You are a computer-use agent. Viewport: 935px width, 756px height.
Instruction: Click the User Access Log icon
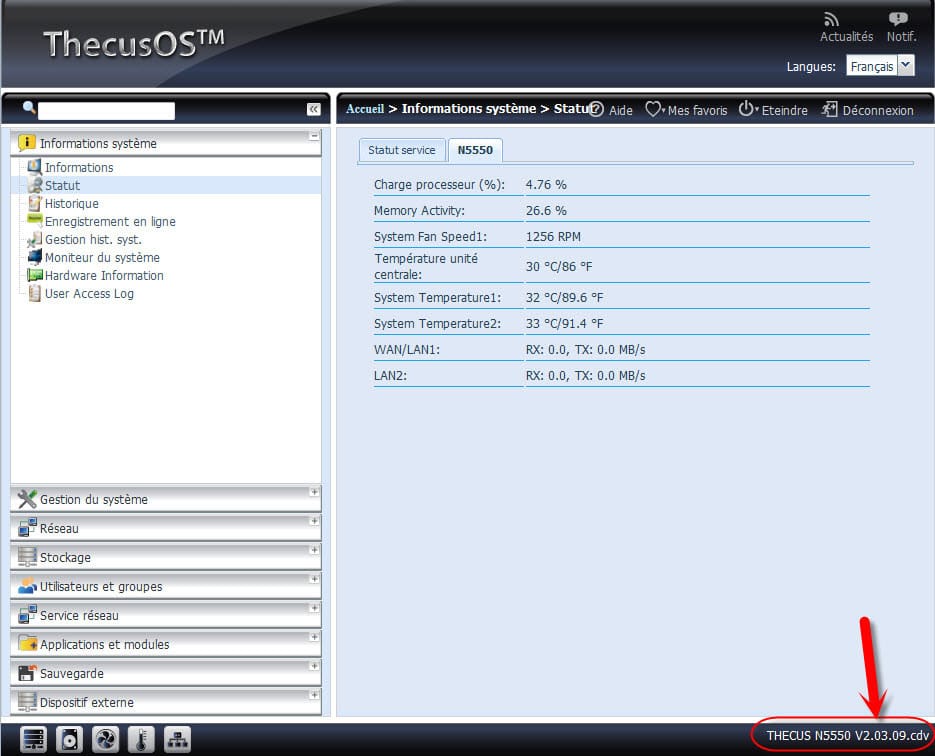click(x=35, y=293)
